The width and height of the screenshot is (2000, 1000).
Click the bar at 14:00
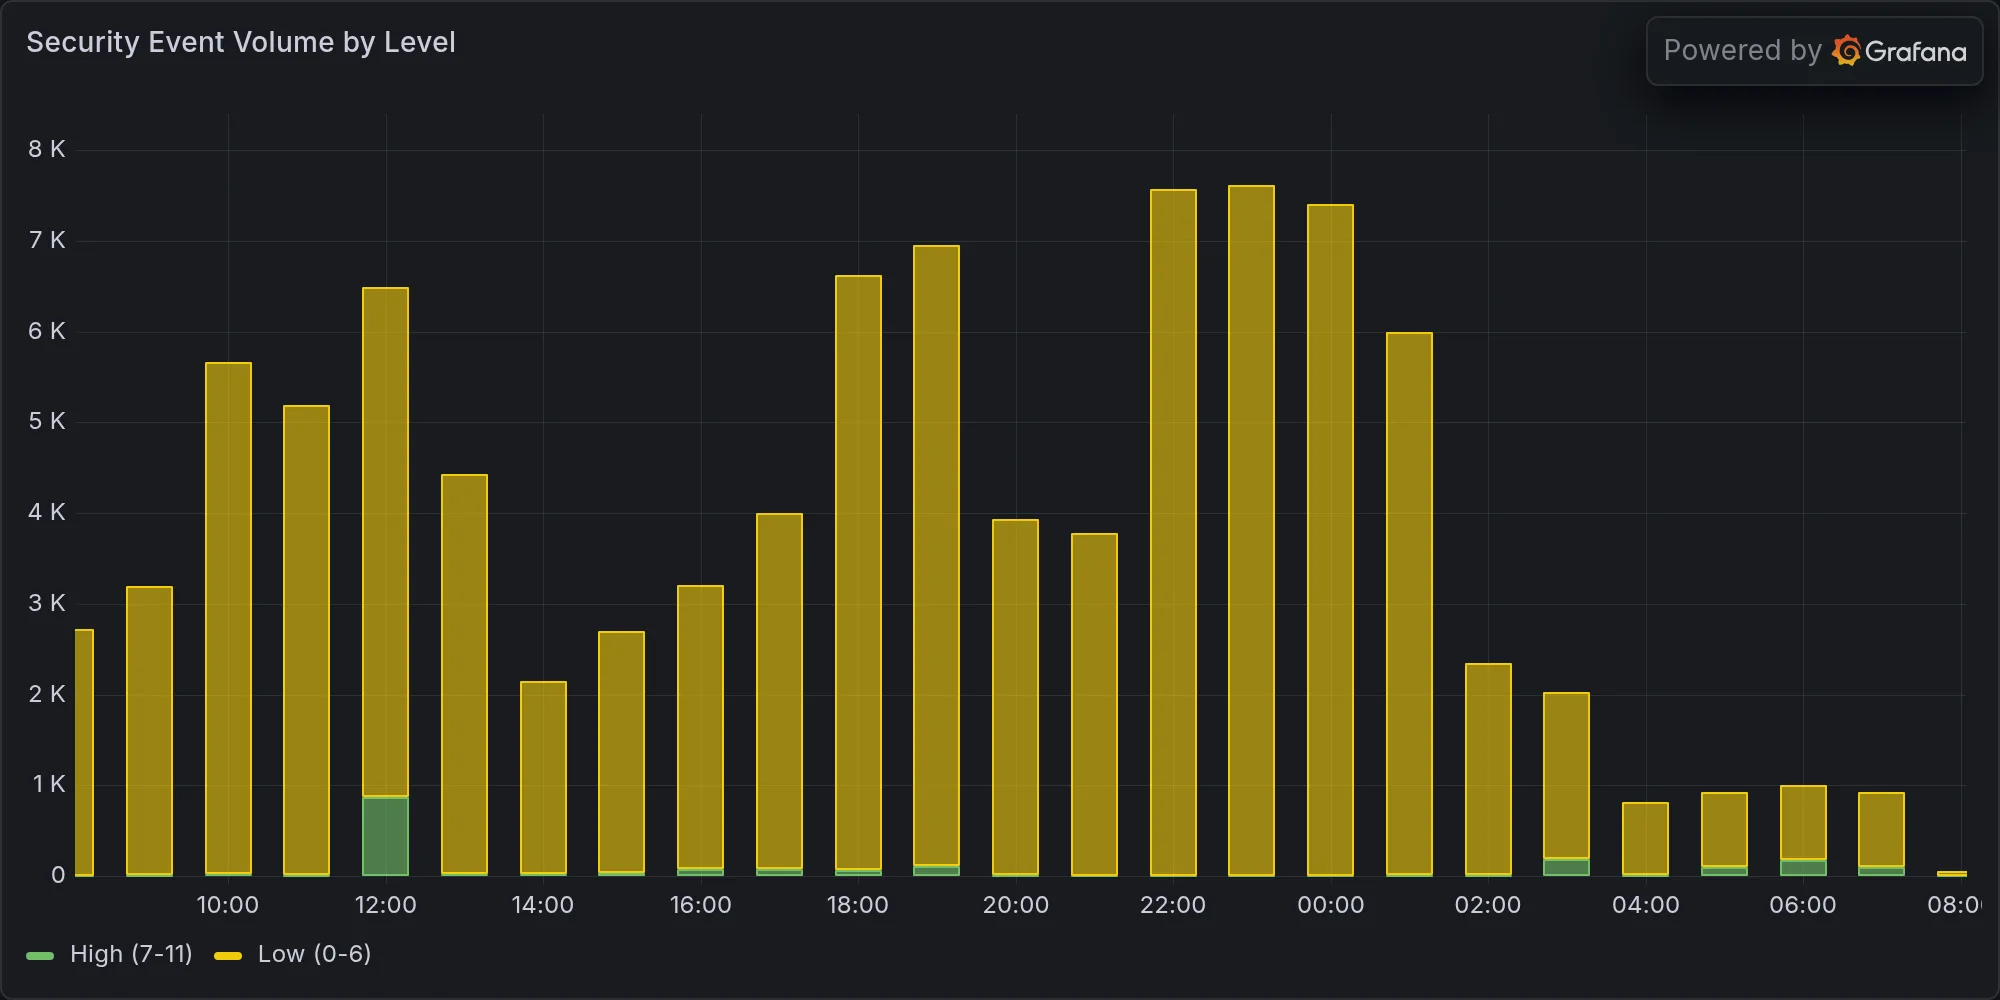click(x=543, y=779)
